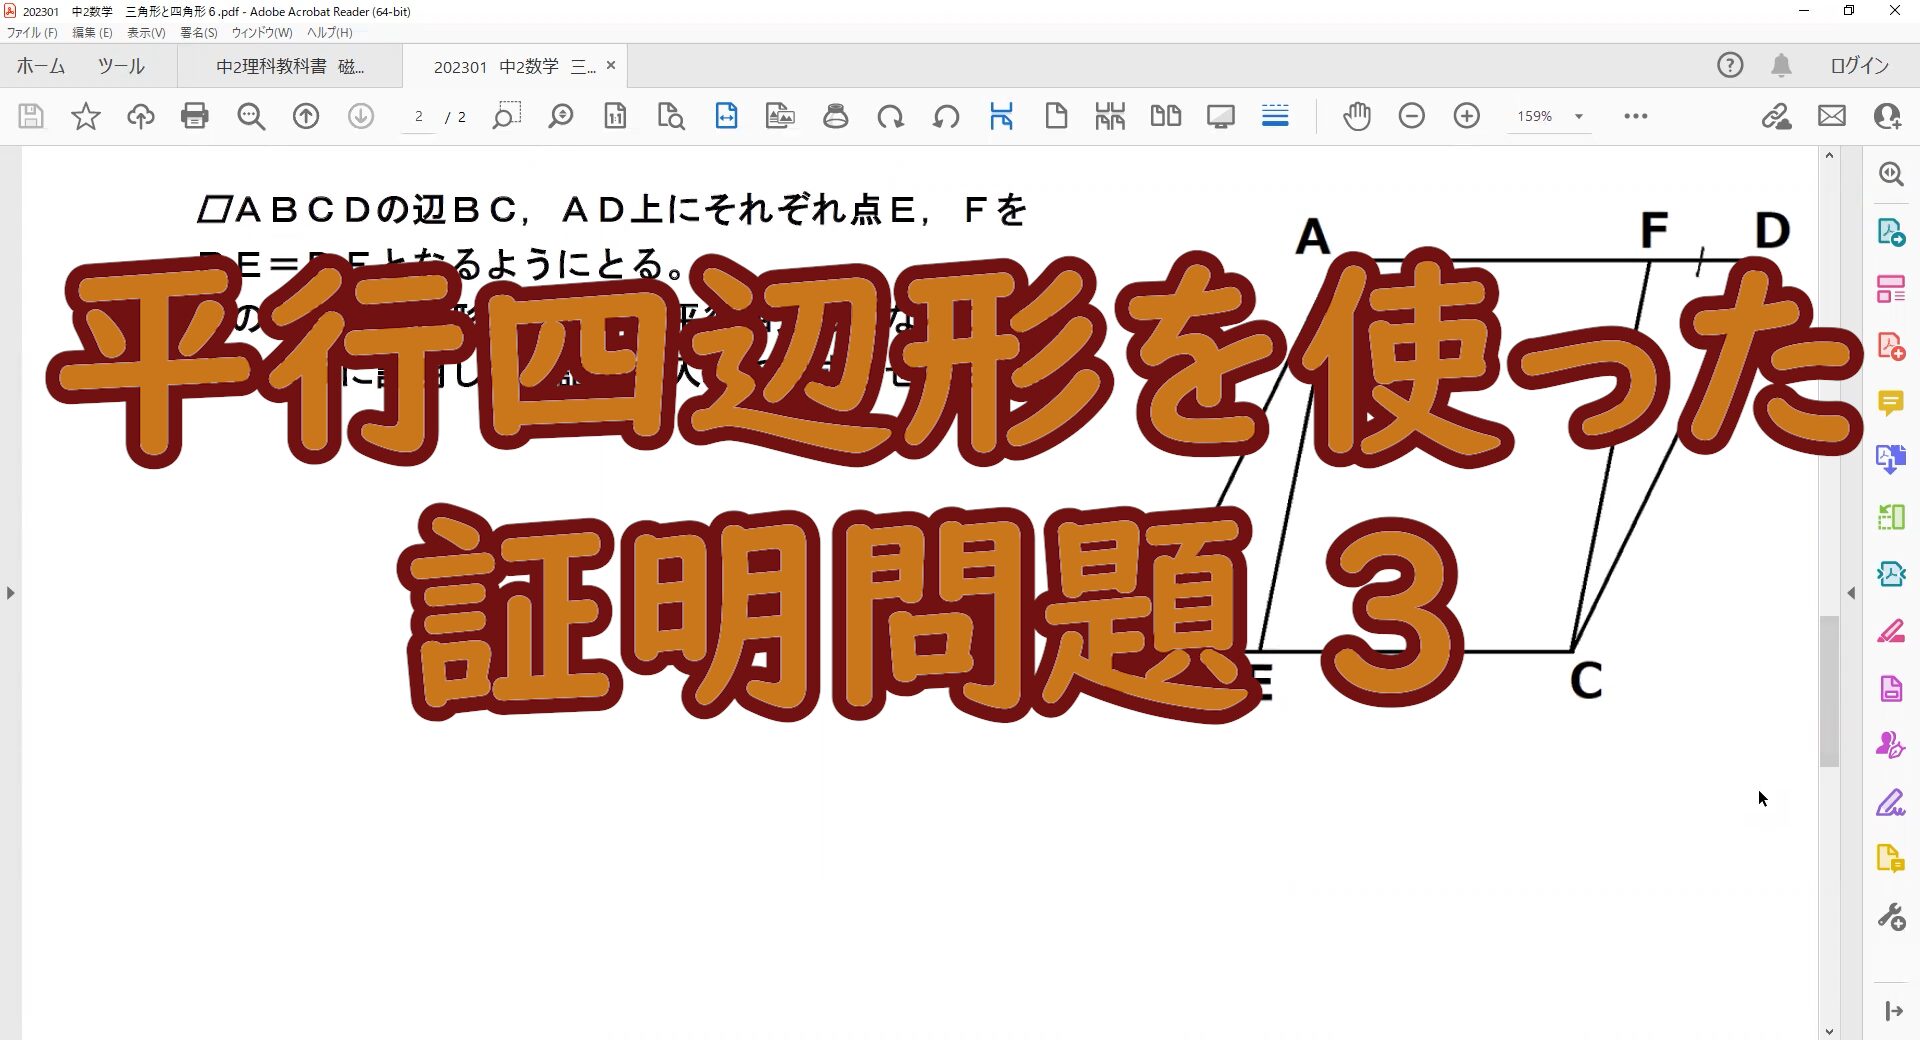Select the Hand pan tool
The height and width of the screenshot is (1040, 1920).
(x=1357, y=116)
